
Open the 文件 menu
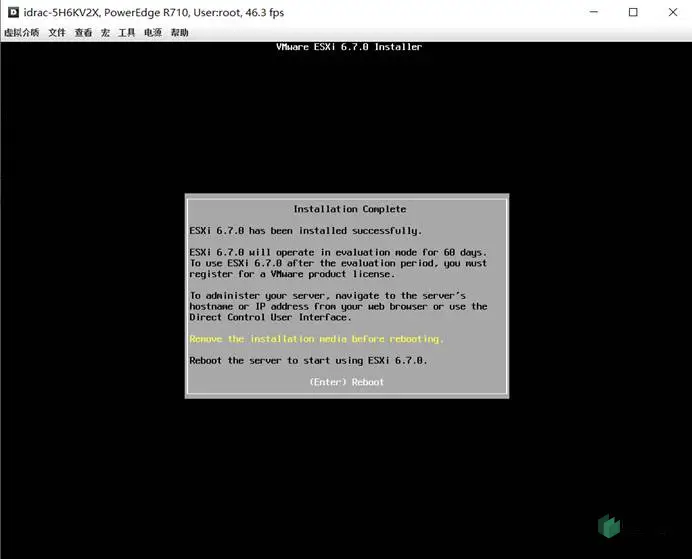coord(57,33)
